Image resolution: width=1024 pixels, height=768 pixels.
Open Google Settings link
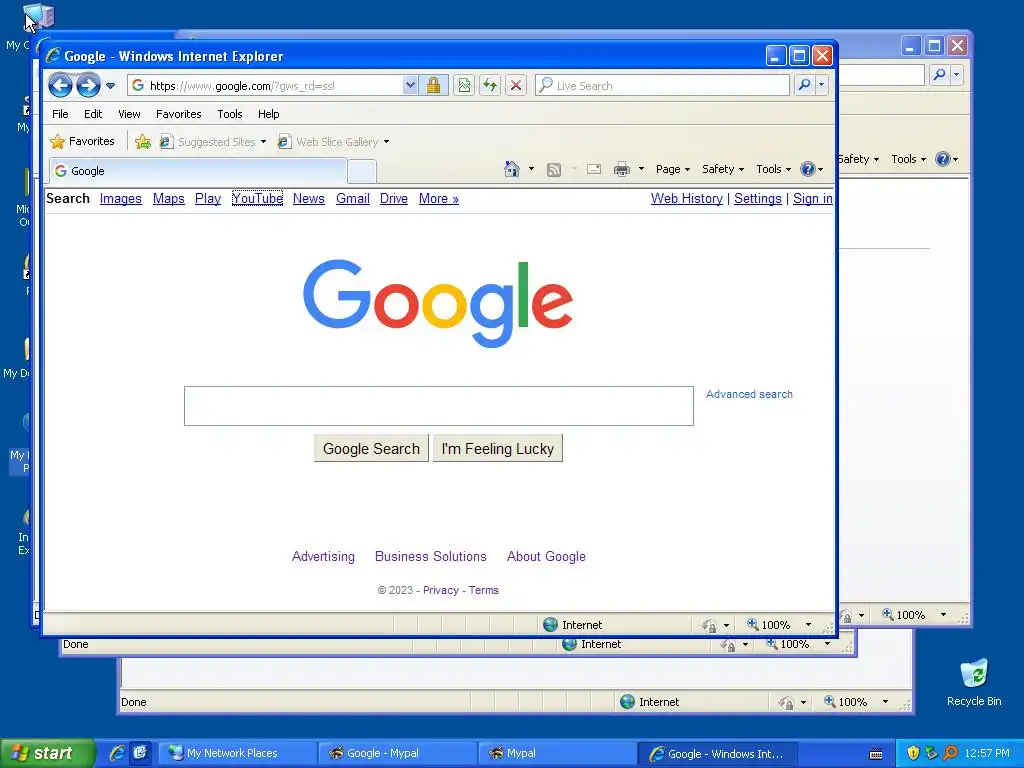point(758,199)
